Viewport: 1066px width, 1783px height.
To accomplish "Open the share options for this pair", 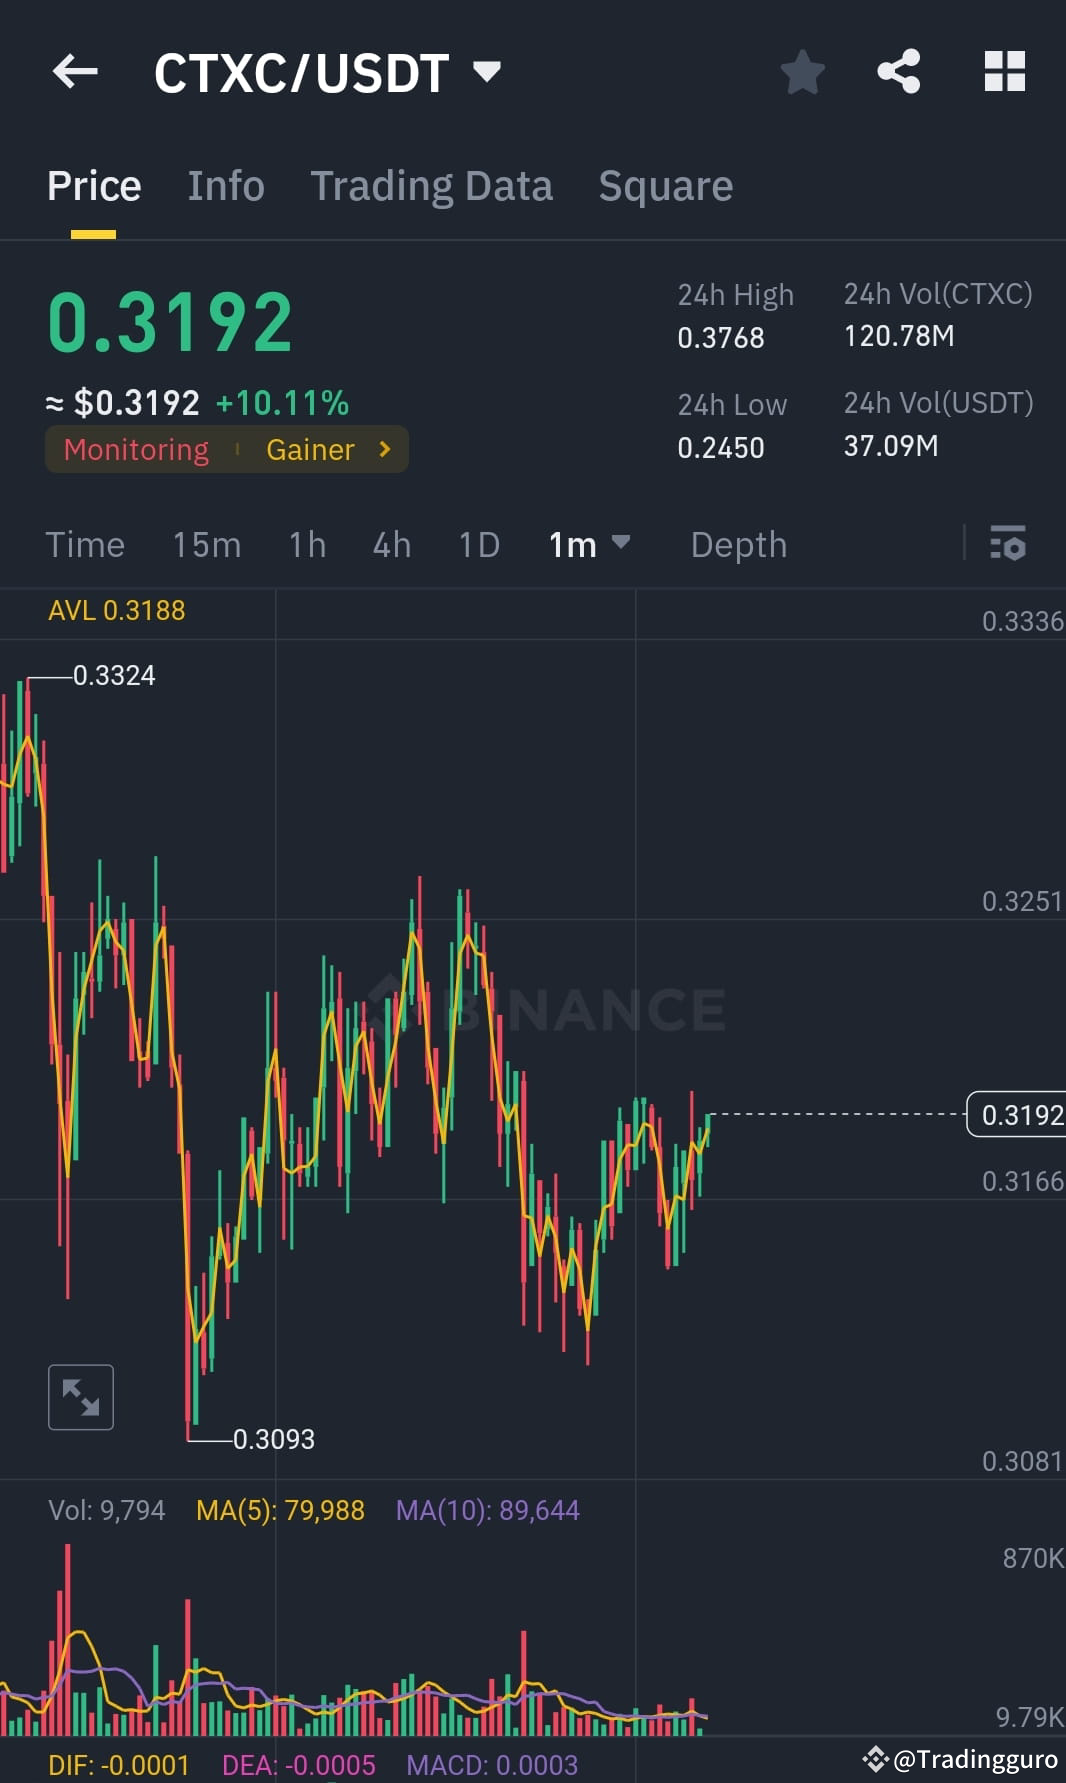I will [898, 71].
